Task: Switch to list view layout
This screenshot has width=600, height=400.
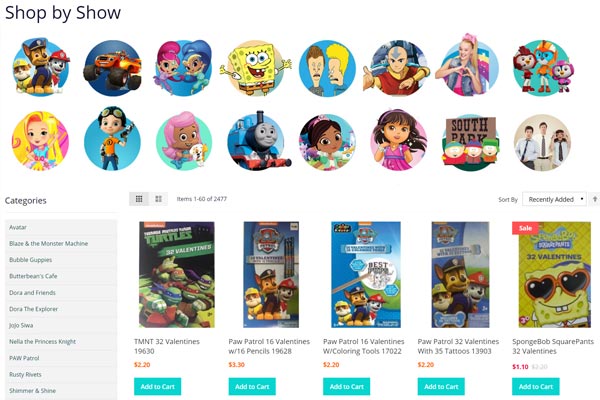Action: pyautogui.click(x=158, y=199)
